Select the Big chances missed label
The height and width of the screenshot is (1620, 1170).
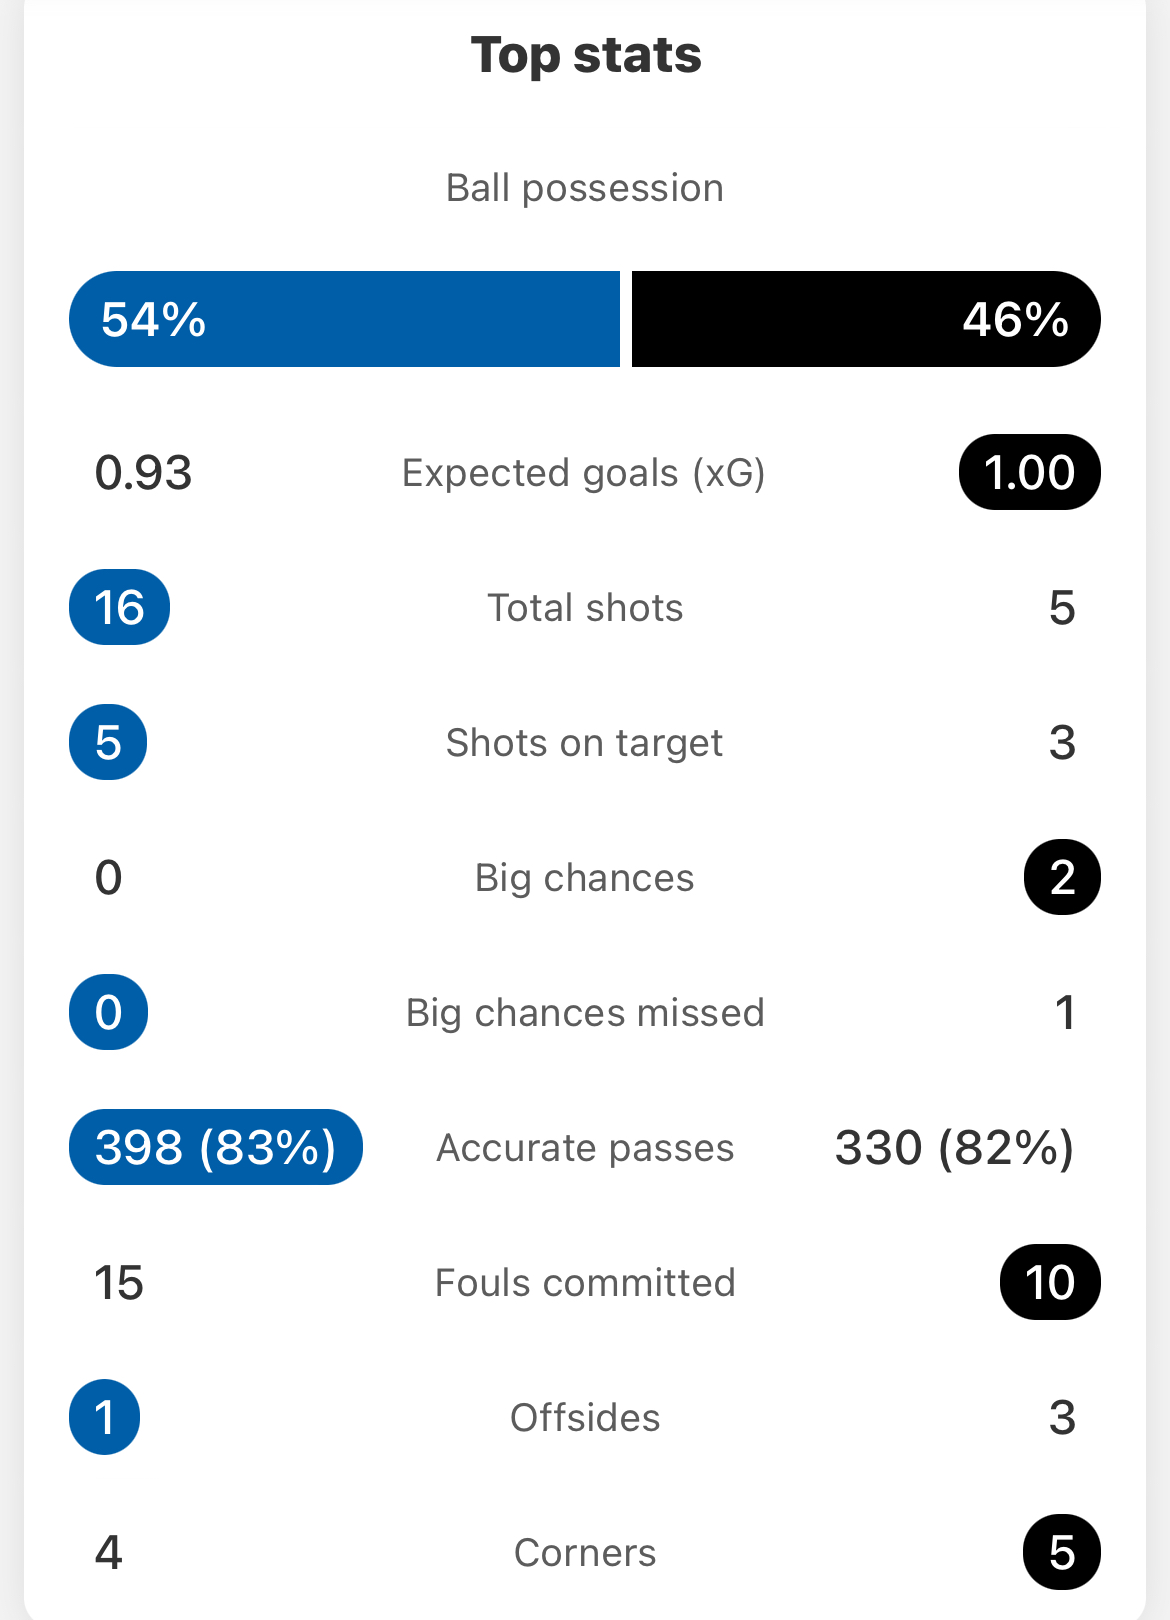585,1013
